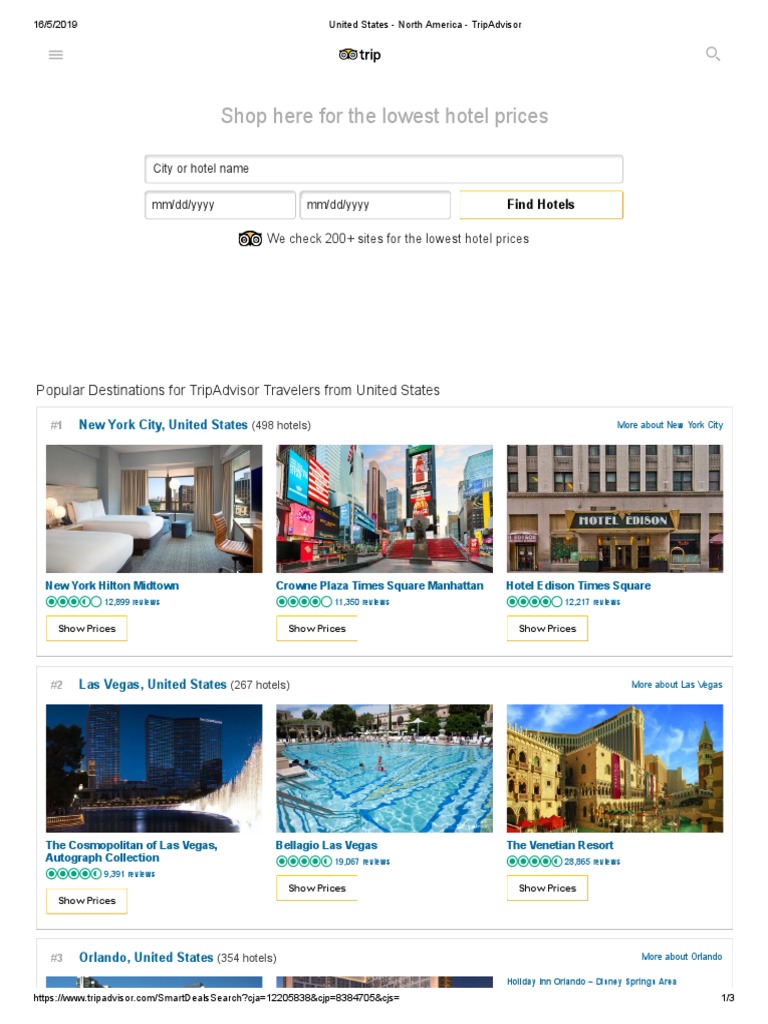This screenshot has height=1024, width=768.
Task: Open the Las Vegas, United States heading
Action: (153, 684)
